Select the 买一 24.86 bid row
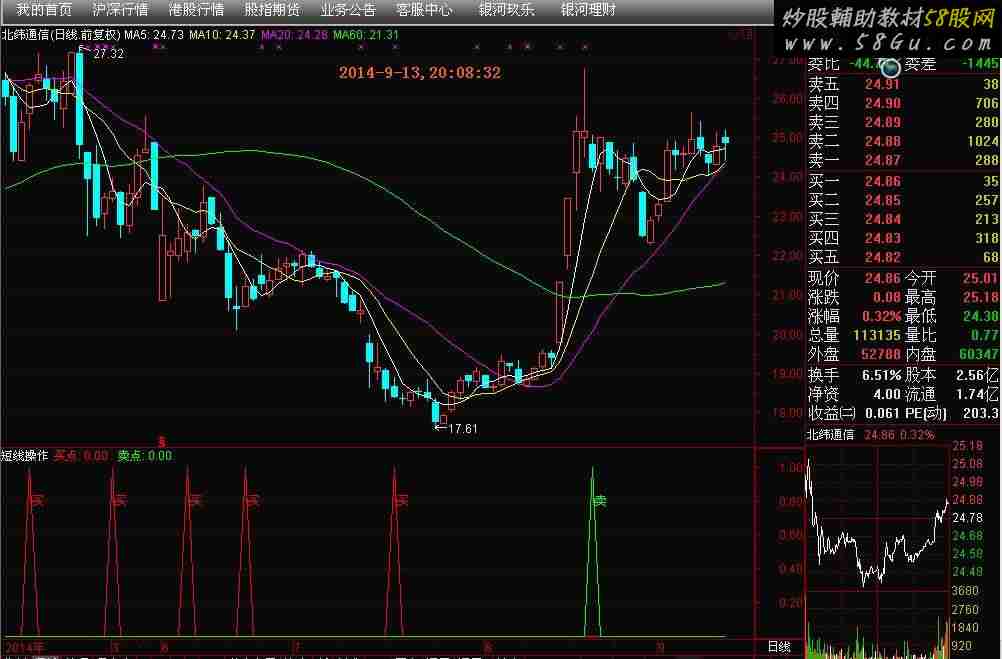Viewport: 1002px width, 659px height. tap(902, 182)
